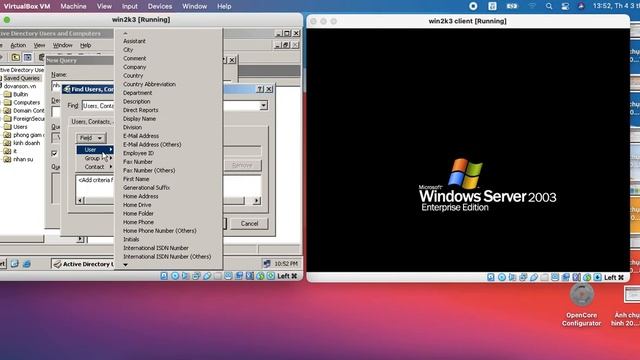The width and height of the screenshot is (640, 360).
Task: Click hard disk indicator in win2k3 status bar
Action: 164,276
